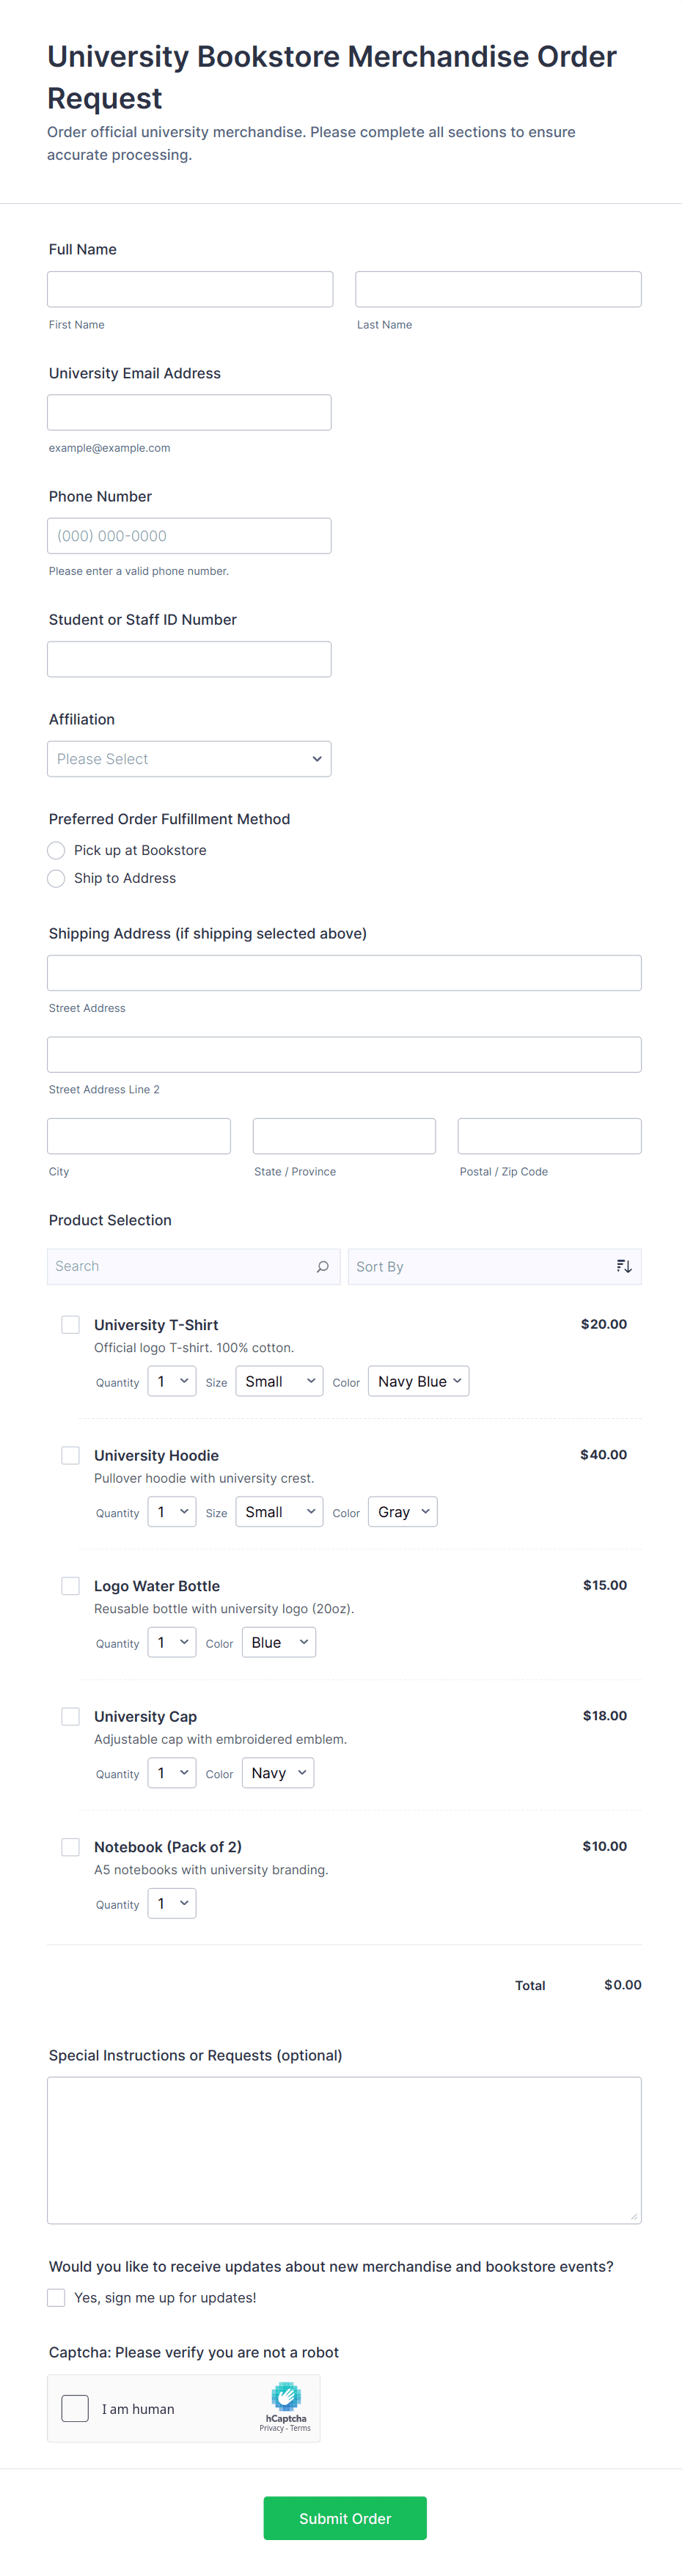
Task: Check the 'I am human' captcha box
Action: coord(75,2408)
